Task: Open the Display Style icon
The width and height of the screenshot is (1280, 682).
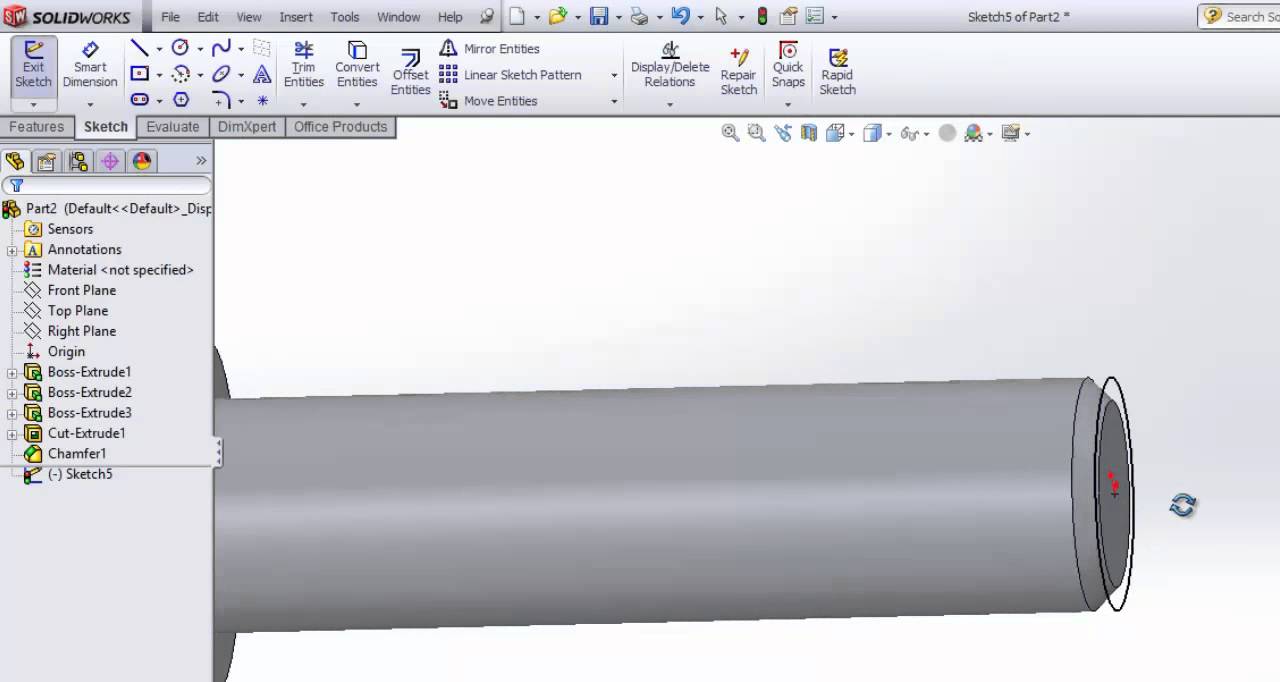Action: [x=872, y=133]
